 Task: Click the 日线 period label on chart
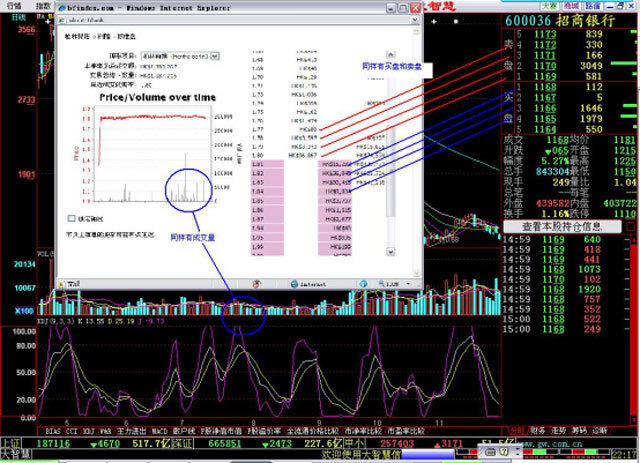tap(18, 17)
